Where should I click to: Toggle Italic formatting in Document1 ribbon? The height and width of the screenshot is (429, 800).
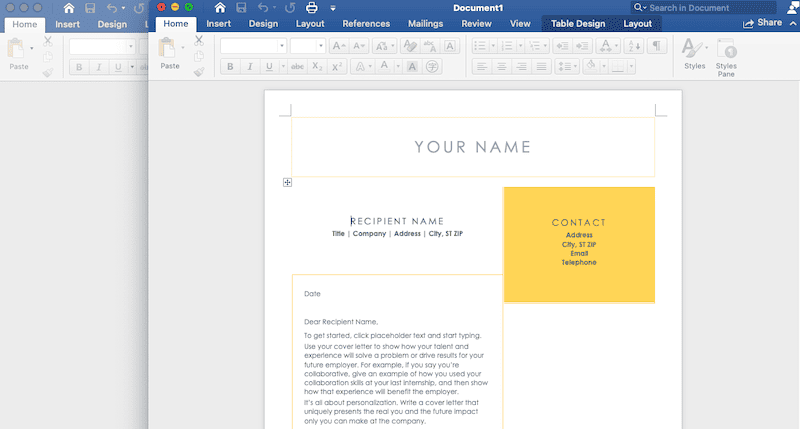click(x=249, y=67)
